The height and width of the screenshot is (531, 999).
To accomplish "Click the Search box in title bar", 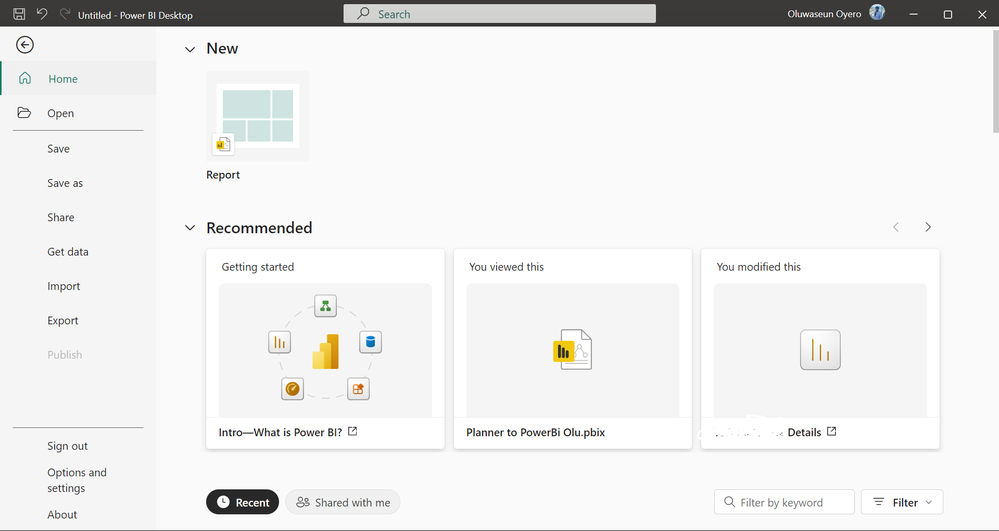I will tap(500, 13).
